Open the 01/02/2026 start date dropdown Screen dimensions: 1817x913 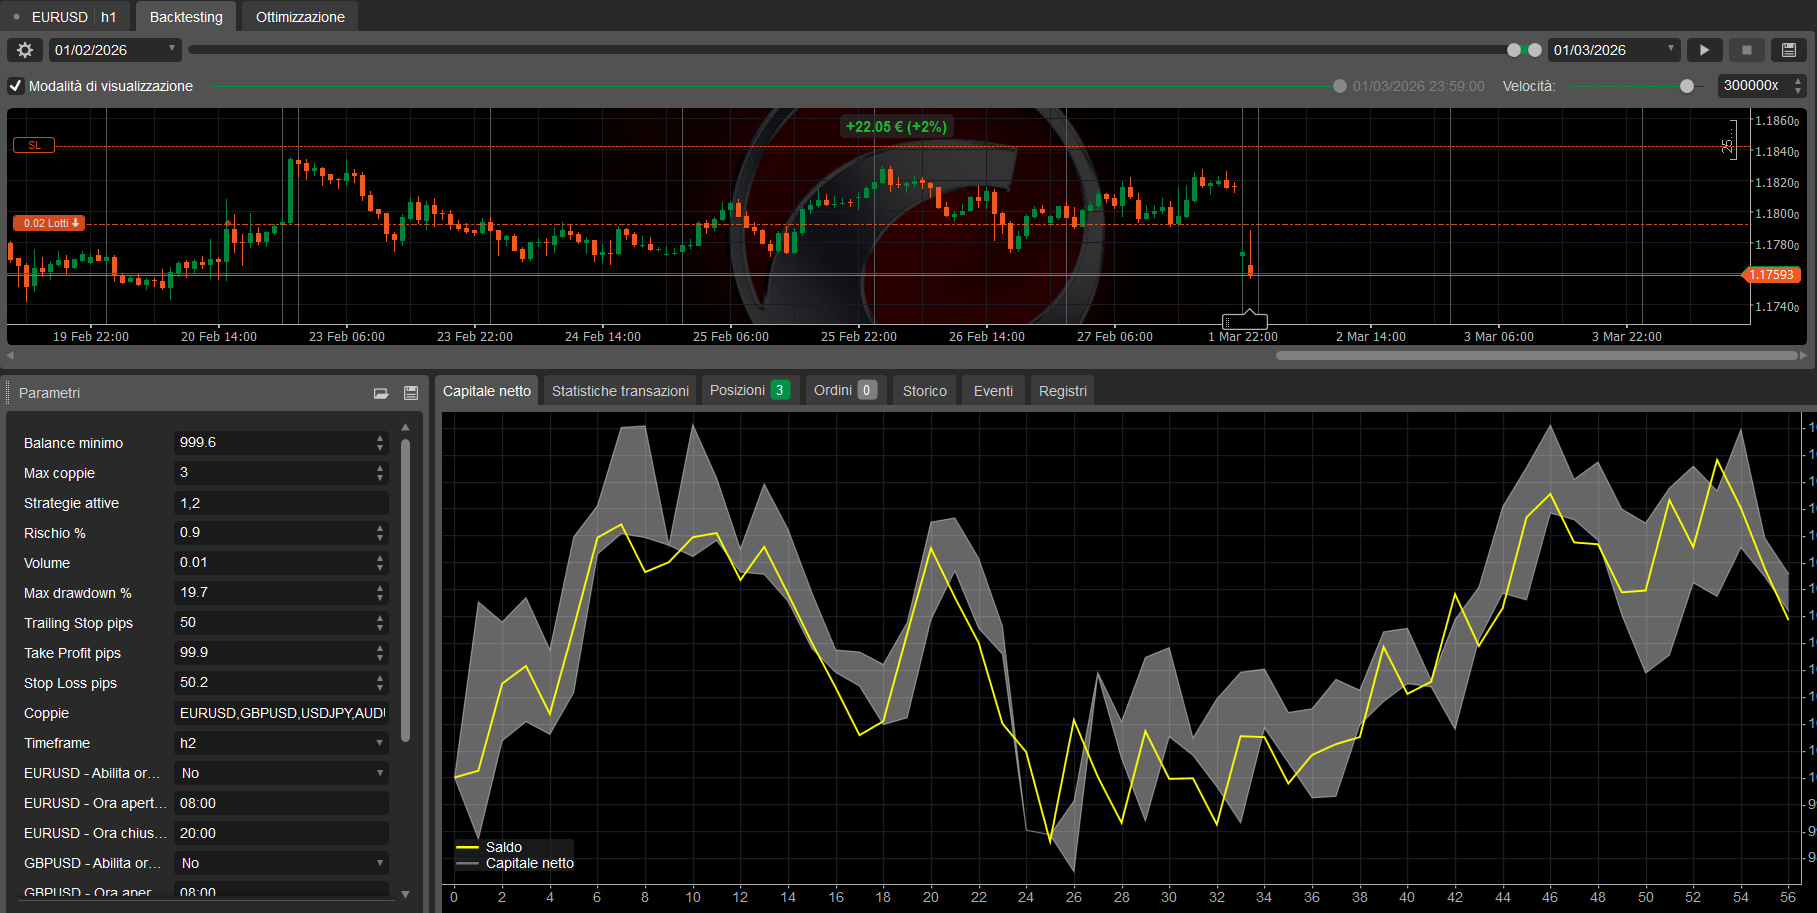(x=172, y=49)
